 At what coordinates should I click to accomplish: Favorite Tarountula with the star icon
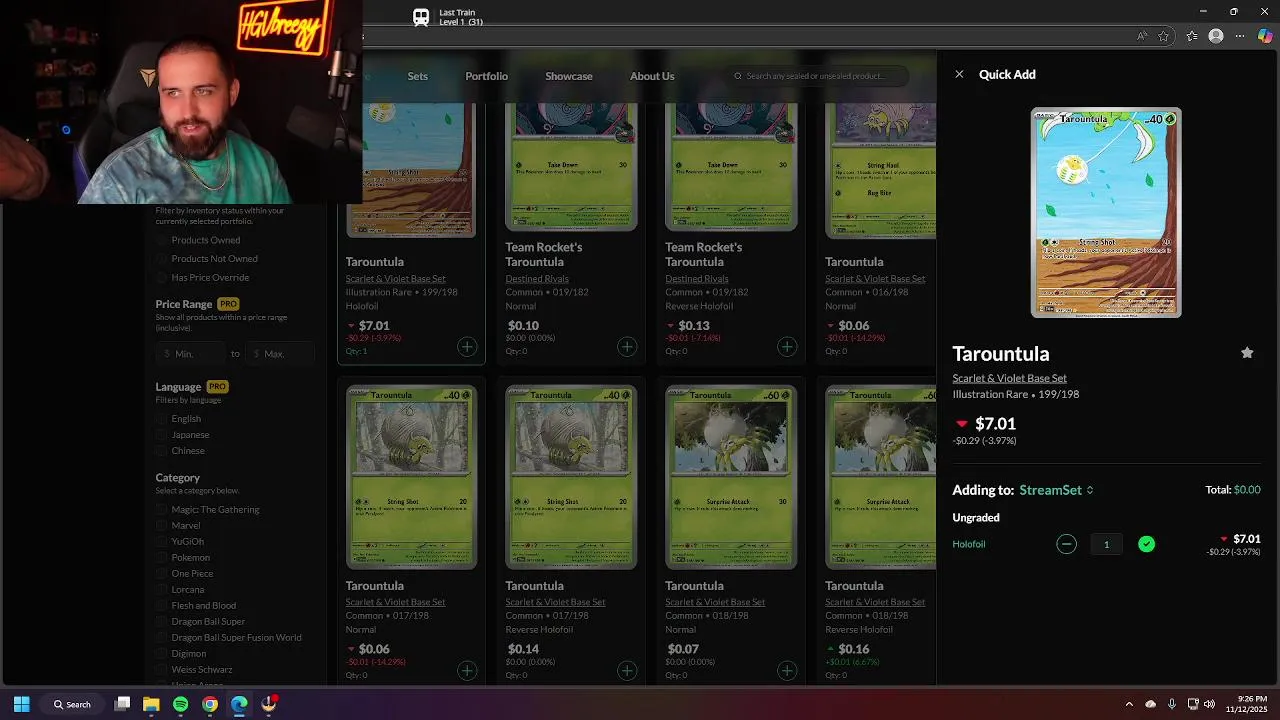point(1247,353)
